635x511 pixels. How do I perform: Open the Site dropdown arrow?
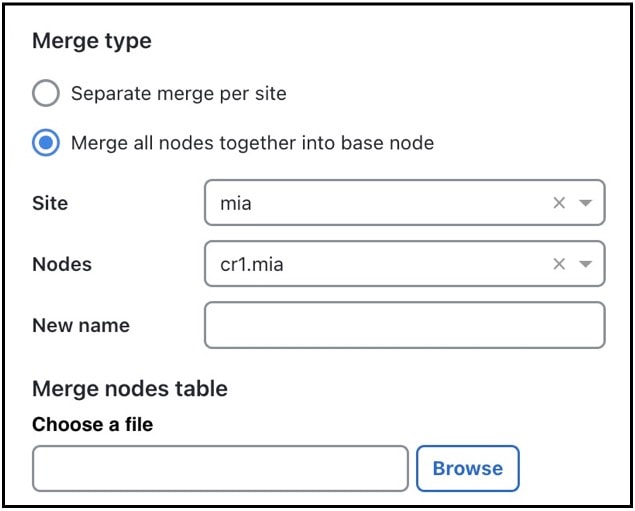click(586, 202)
